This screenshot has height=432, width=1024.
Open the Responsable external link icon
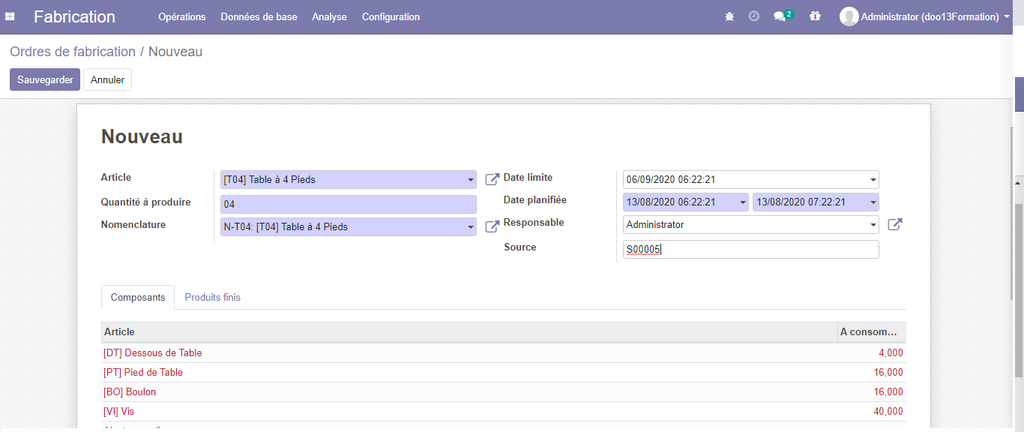pyautogui.click(x=895, y=225)
